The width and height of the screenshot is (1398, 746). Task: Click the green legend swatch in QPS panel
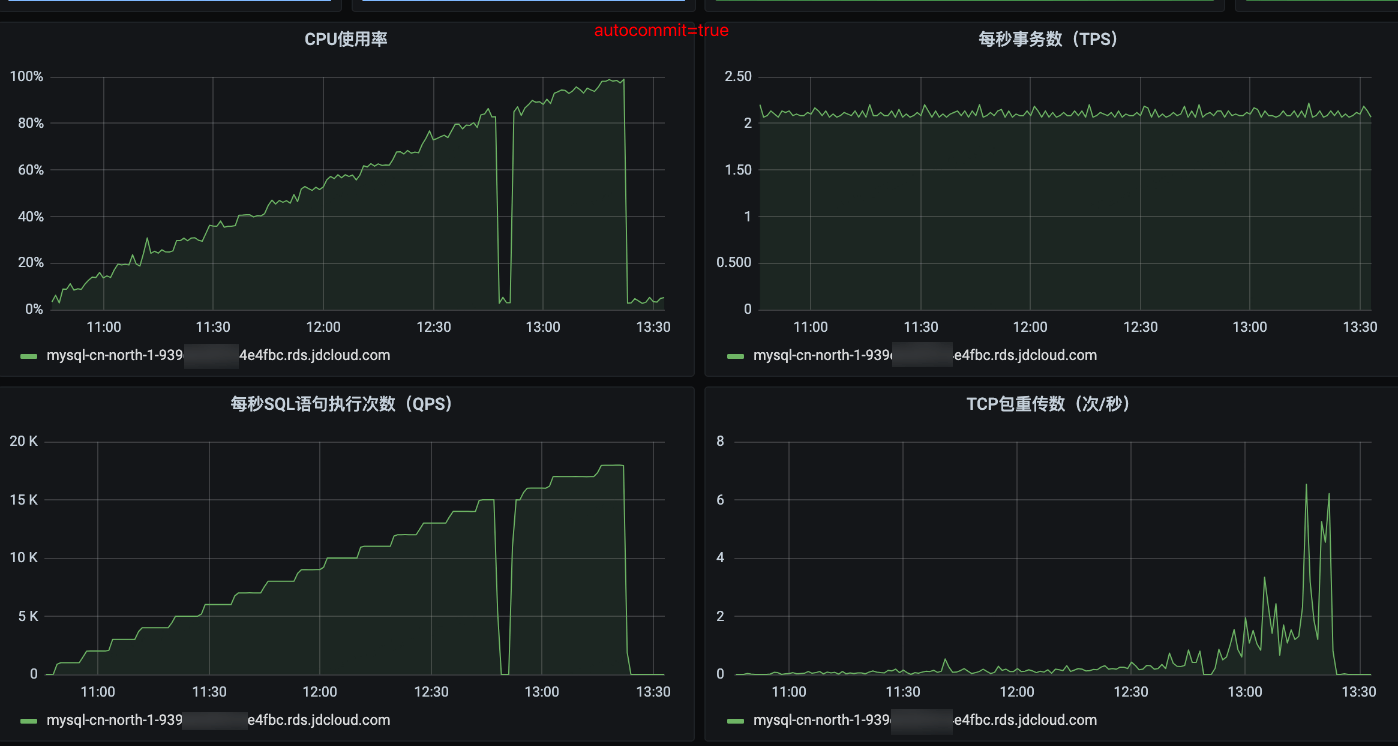coord(28,721)
